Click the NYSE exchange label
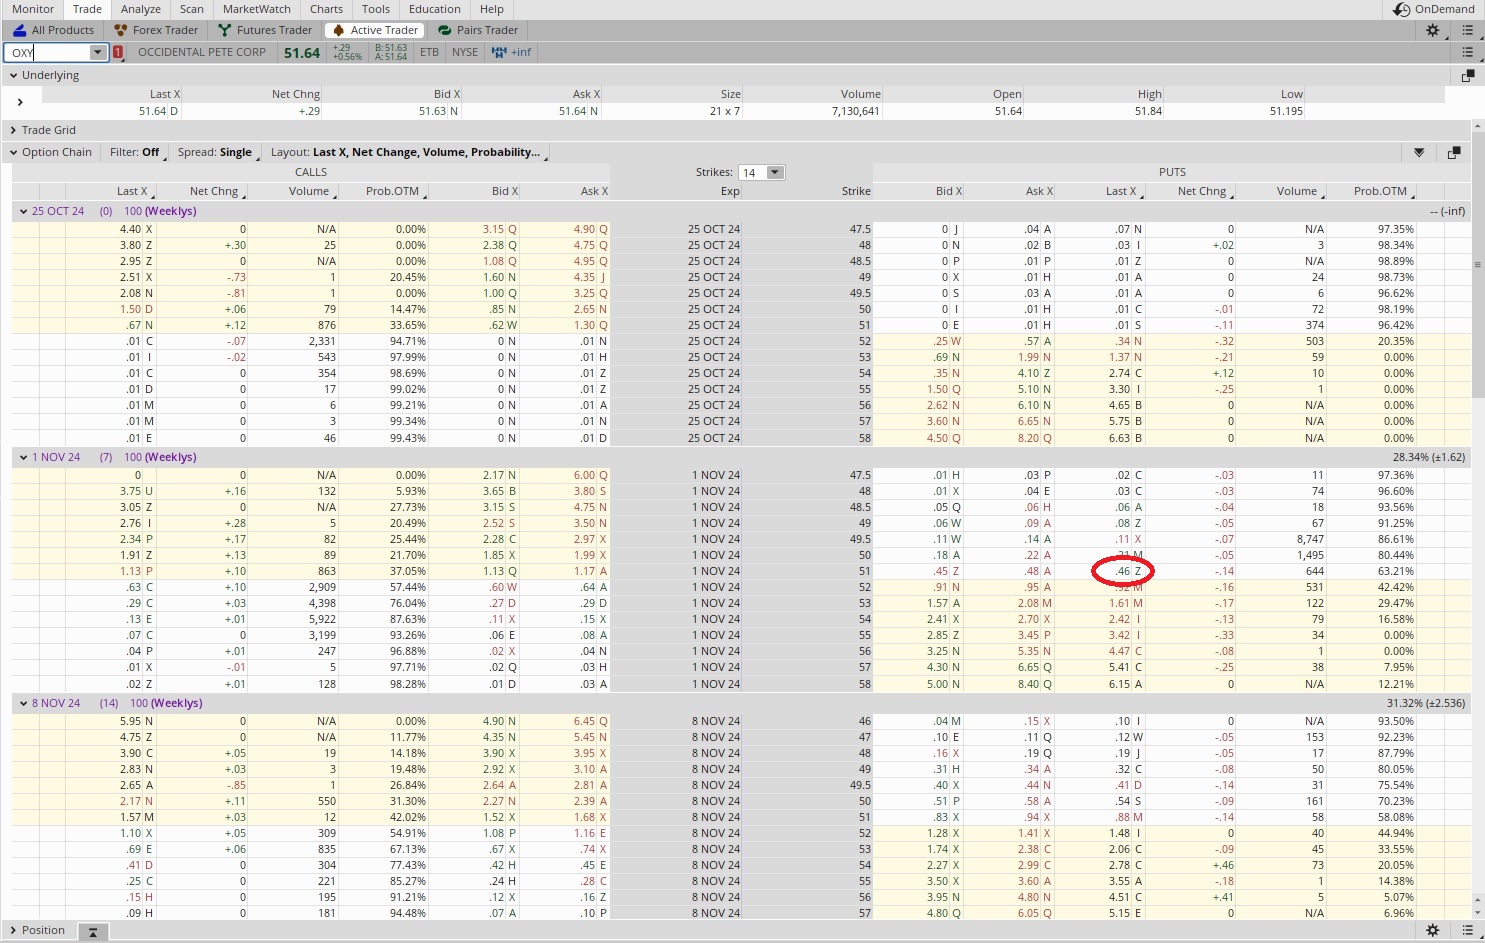 [x=464, y=52]
